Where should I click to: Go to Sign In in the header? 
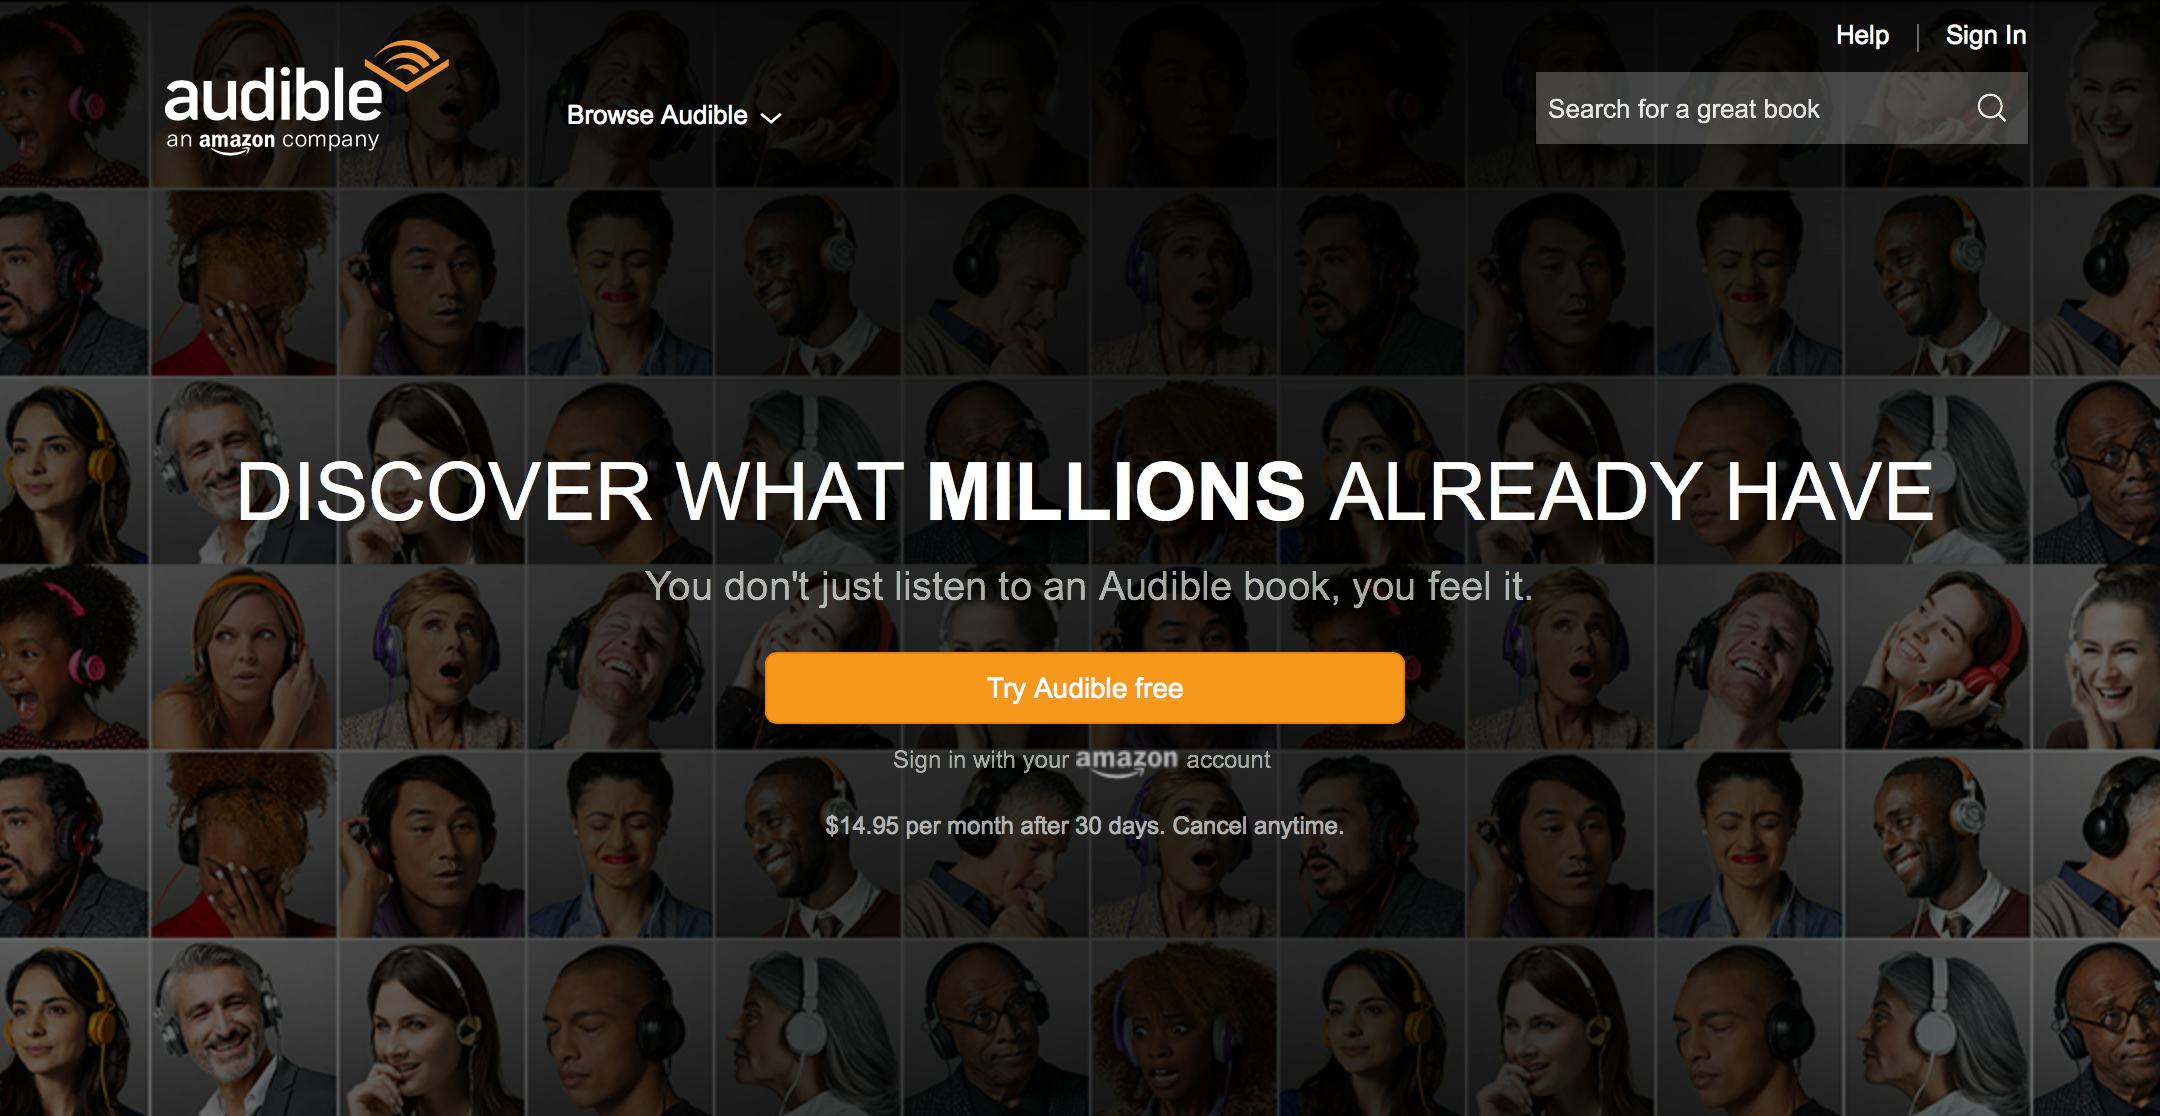(1986, 35)
